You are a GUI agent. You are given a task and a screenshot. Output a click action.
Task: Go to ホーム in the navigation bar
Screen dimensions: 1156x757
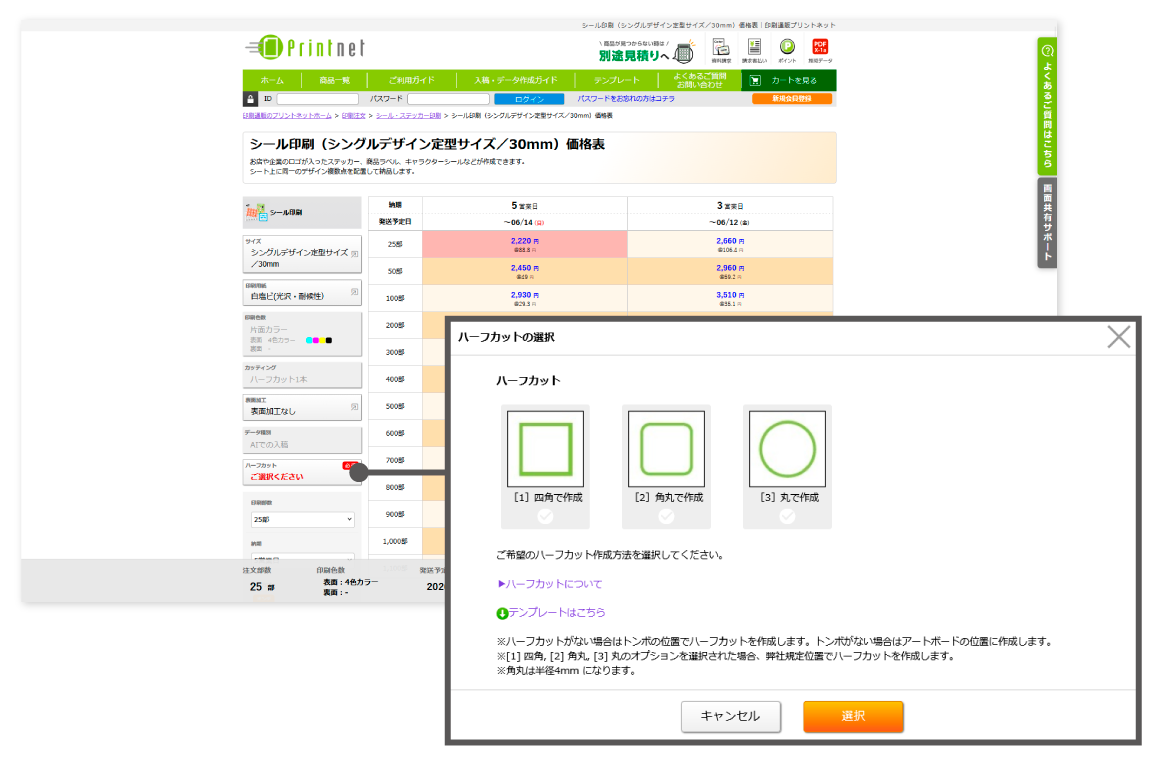(272, 80)
